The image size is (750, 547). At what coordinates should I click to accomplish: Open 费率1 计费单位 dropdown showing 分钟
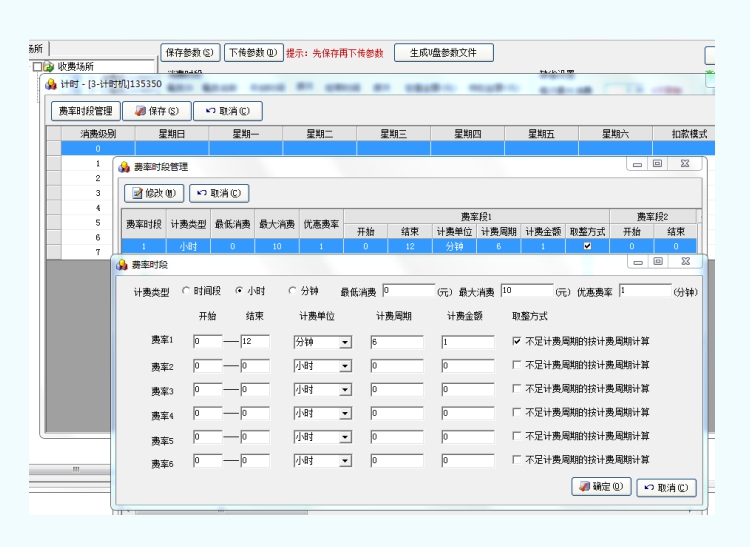pos(345,342)
